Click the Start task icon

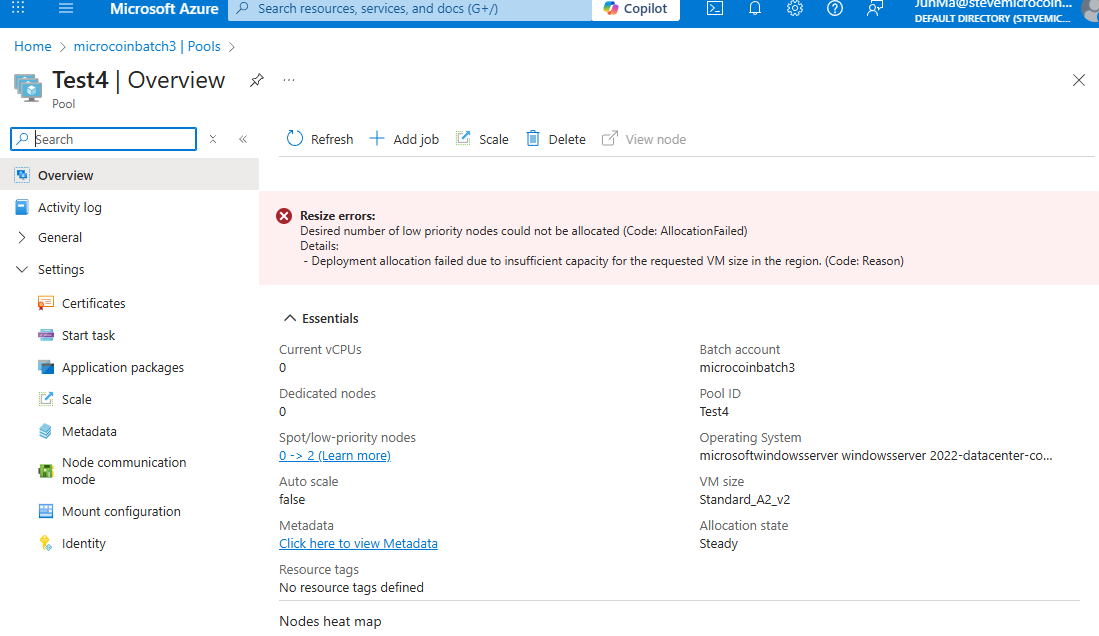[46, 335]
